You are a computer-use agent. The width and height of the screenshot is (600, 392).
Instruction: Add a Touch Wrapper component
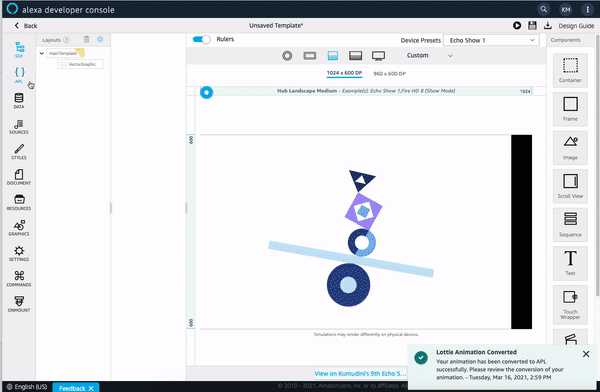pyautogui.click(x=570, y=305)
